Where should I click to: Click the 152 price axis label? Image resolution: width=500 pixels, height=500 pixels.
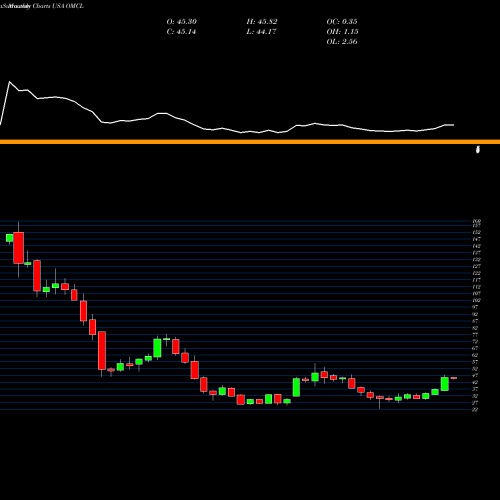pos(477,232)
